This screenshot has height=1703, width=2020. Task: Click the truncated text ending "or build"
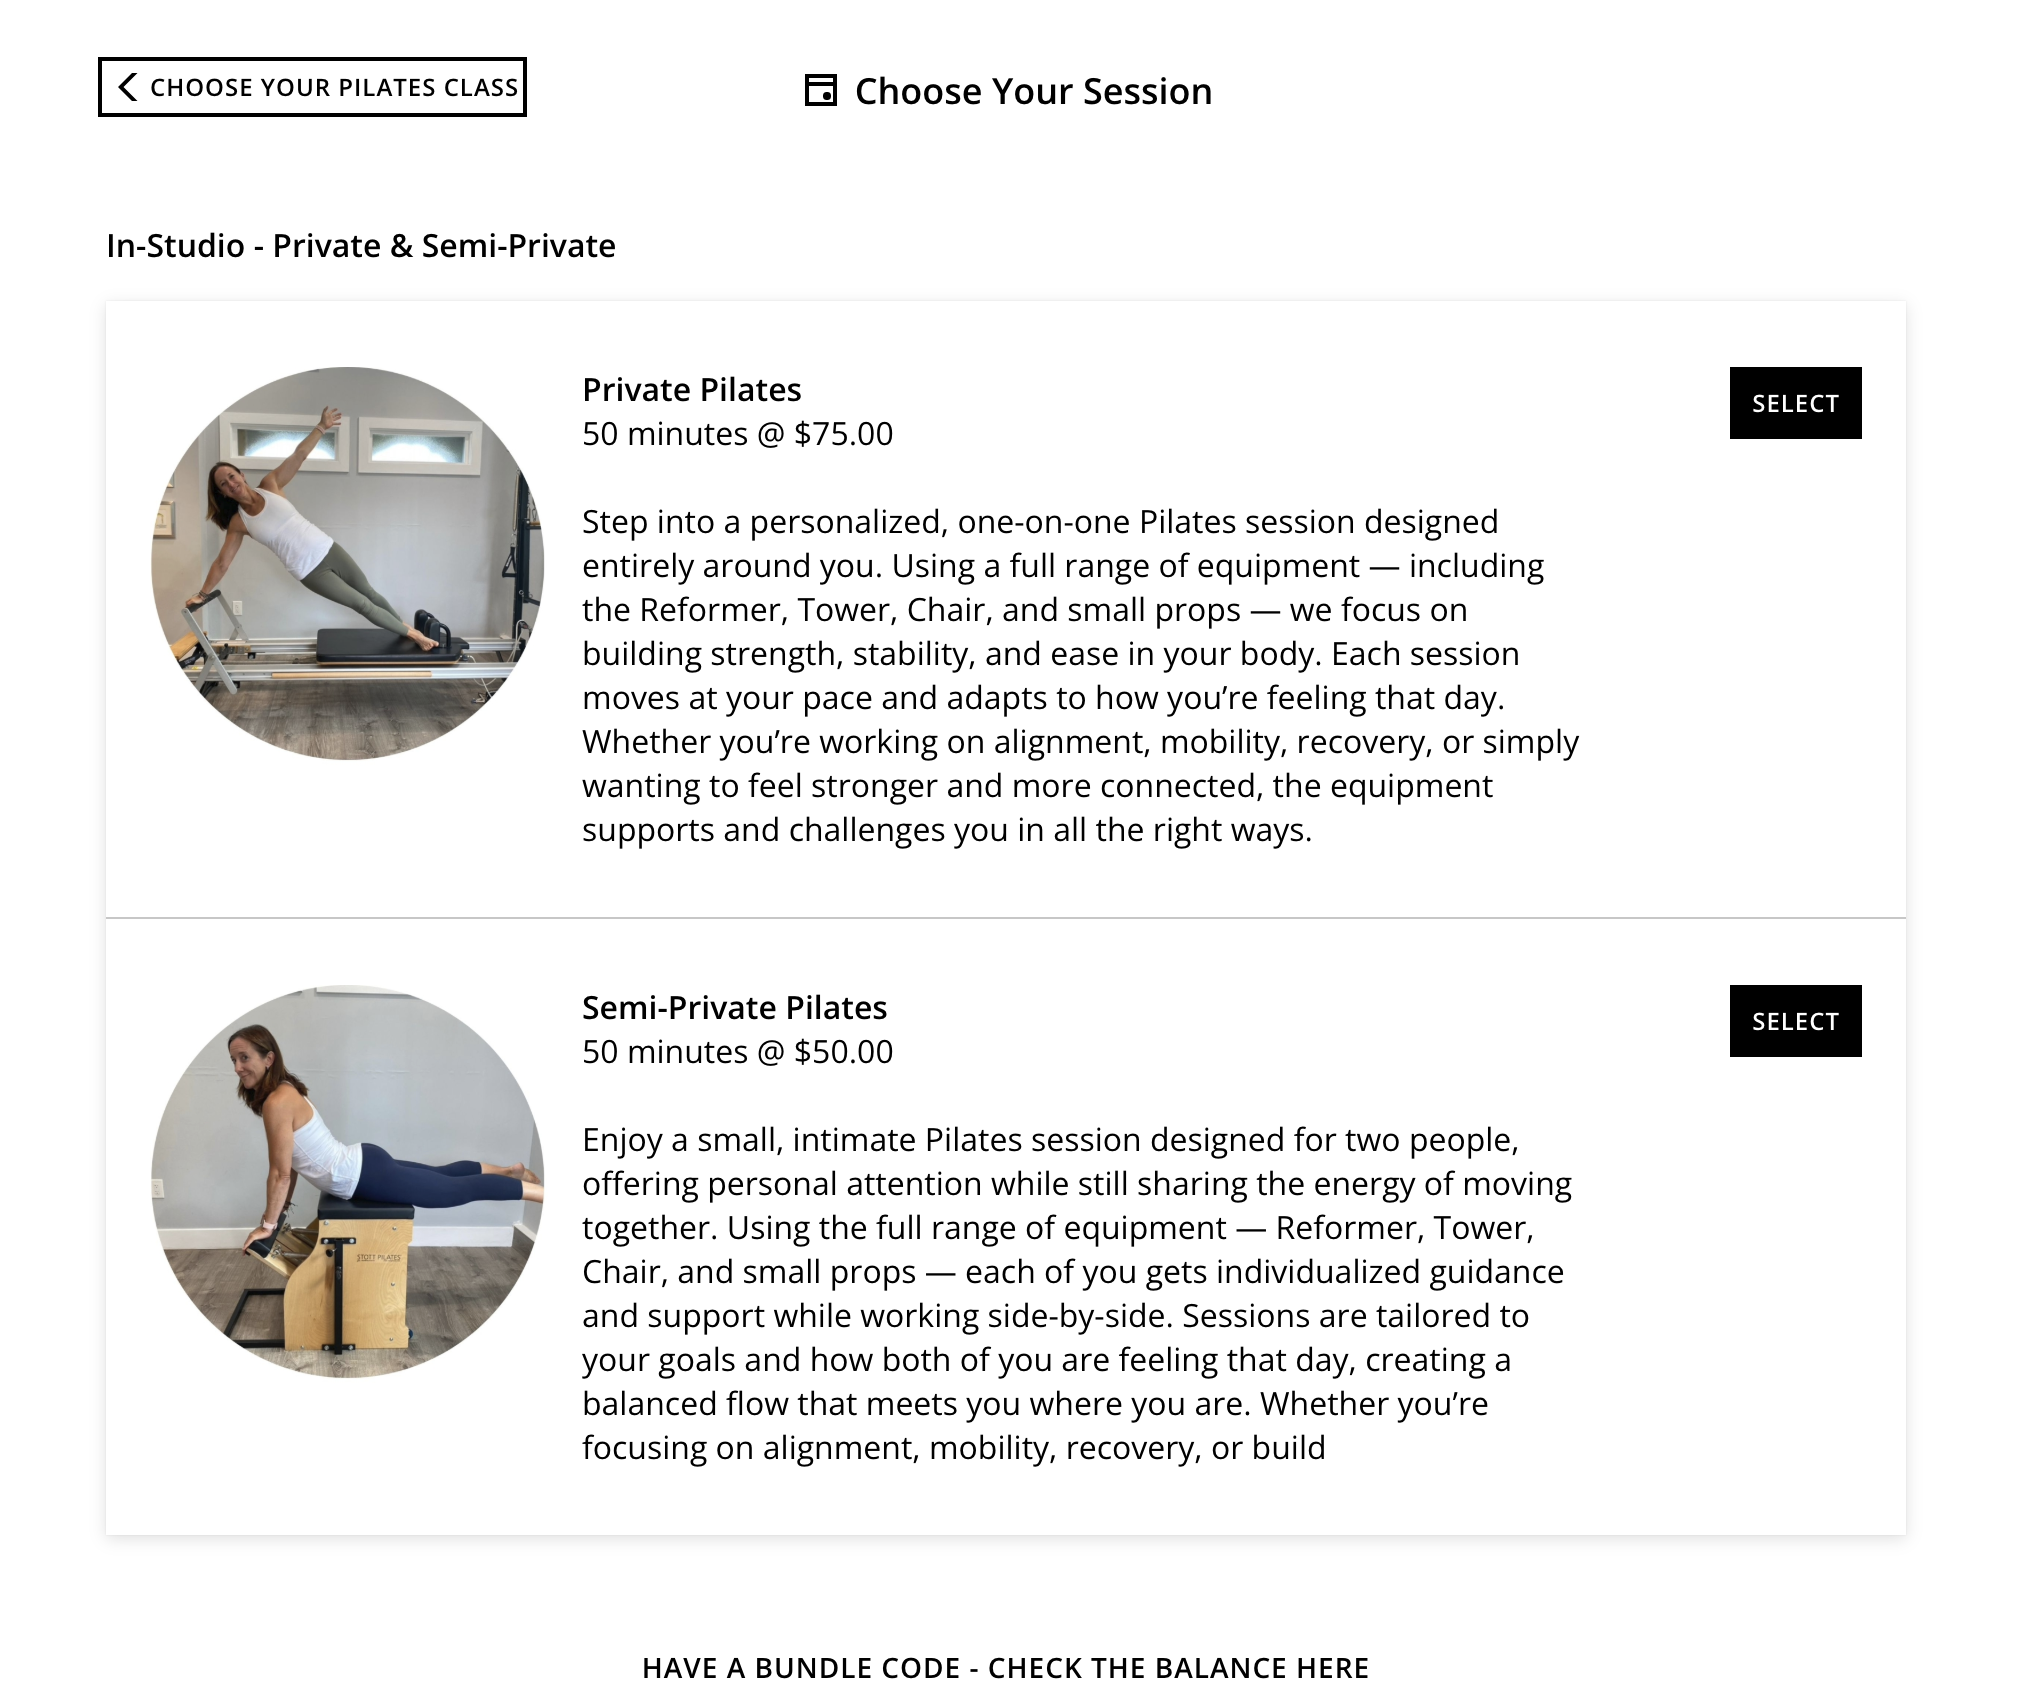954,1447
